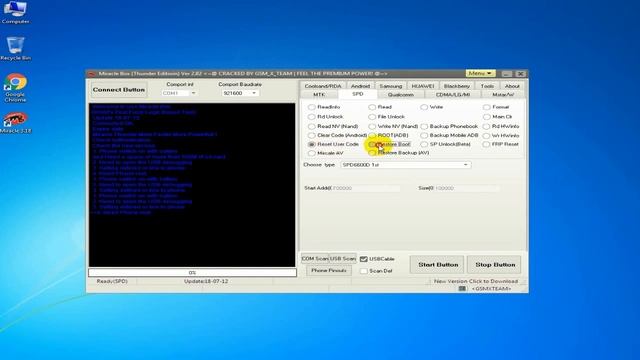This screenshot has width=640, height=360.
Task: Switch to the MTK tab
Action: coord(319,95)
